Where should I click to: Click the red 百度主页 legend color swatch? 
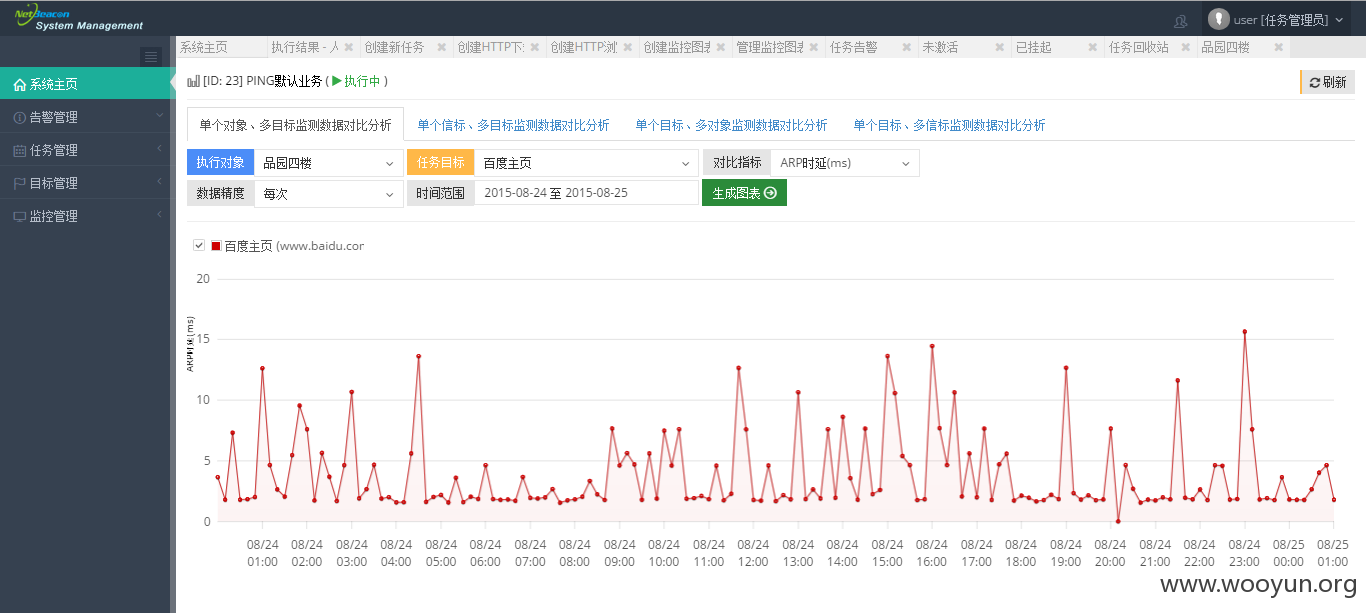(x=215, y=246)
